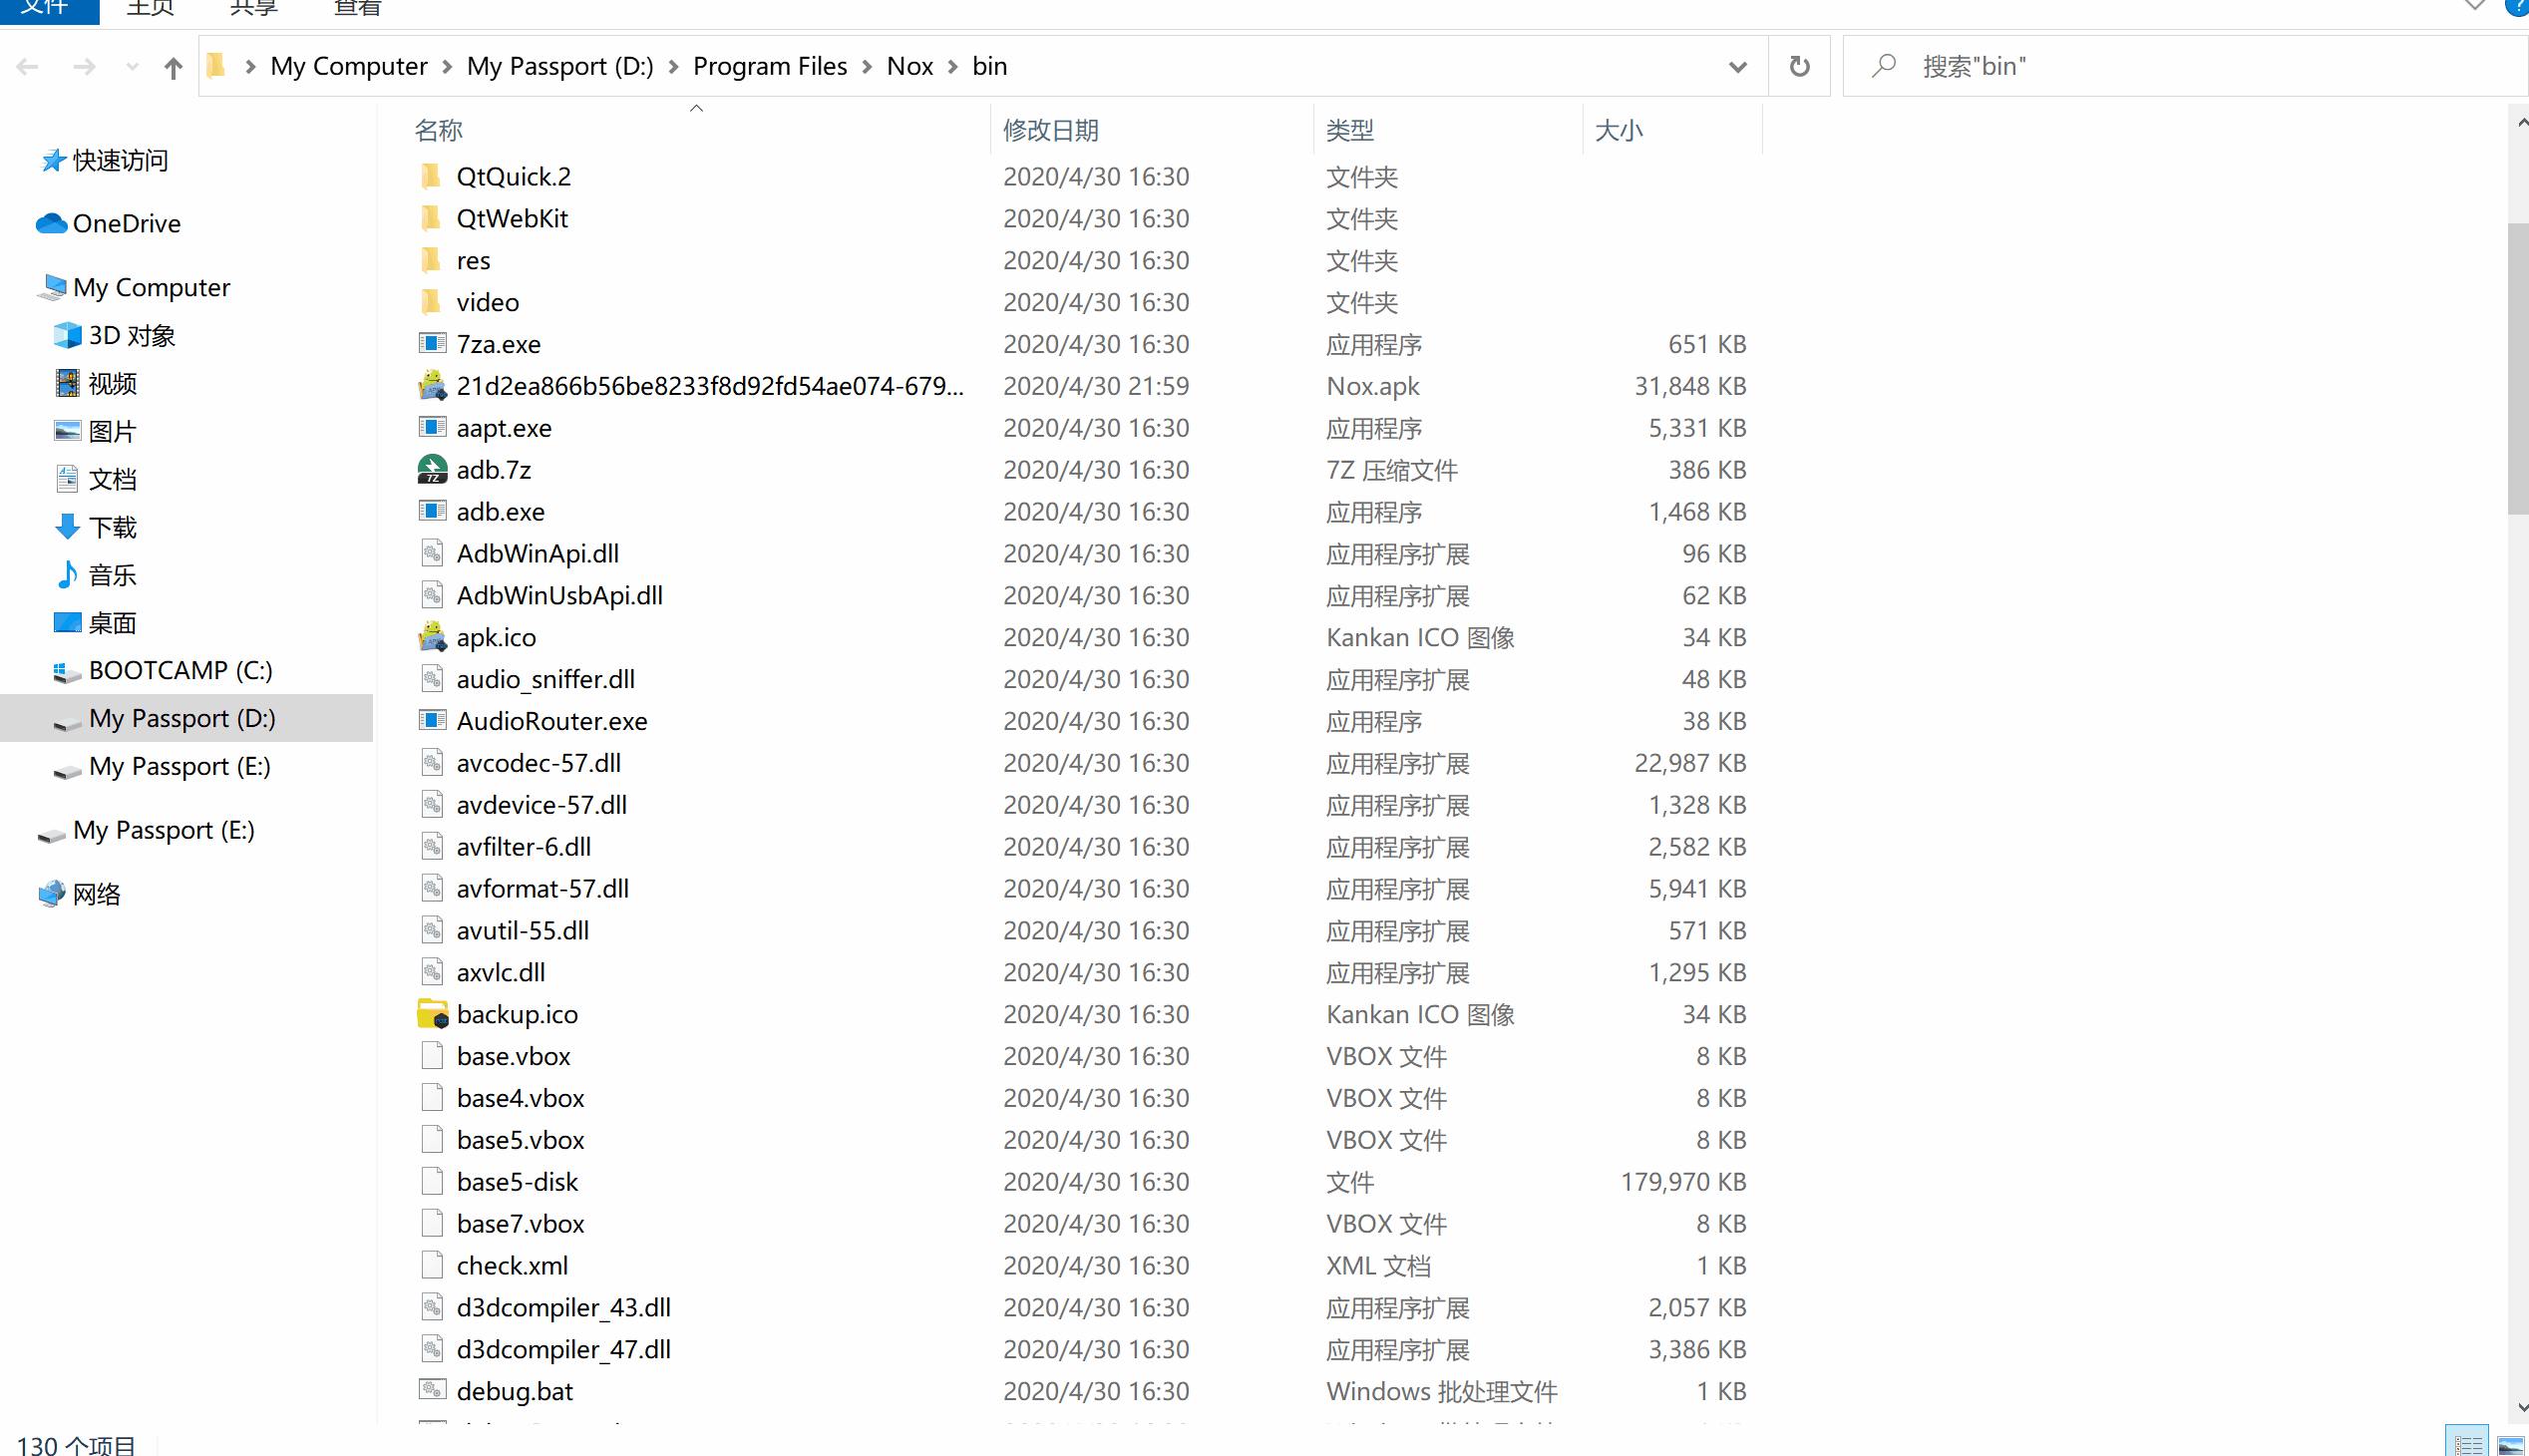
Task: Click the adb.7z archive icon
Action: pos(432,469)
